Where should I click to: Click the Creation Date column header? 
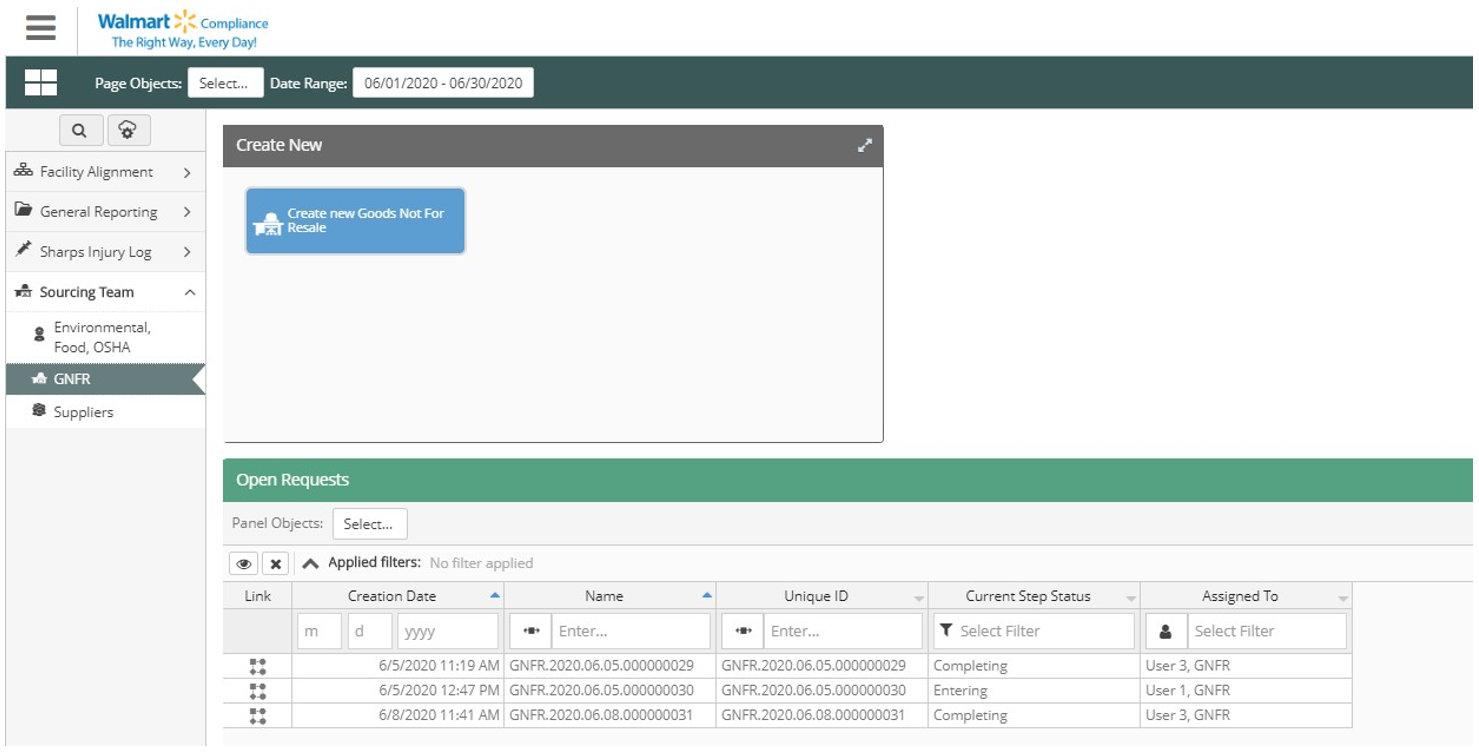(x=398, y=596)
